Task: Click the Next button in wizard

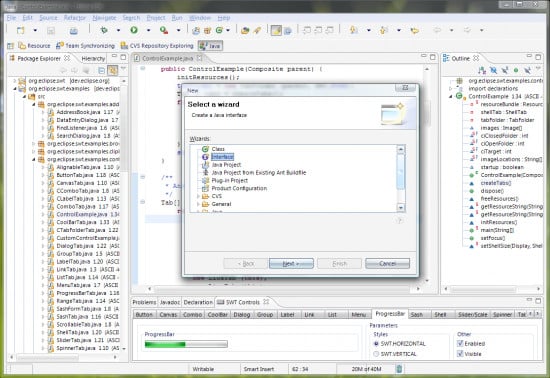Action: point(291,264)
